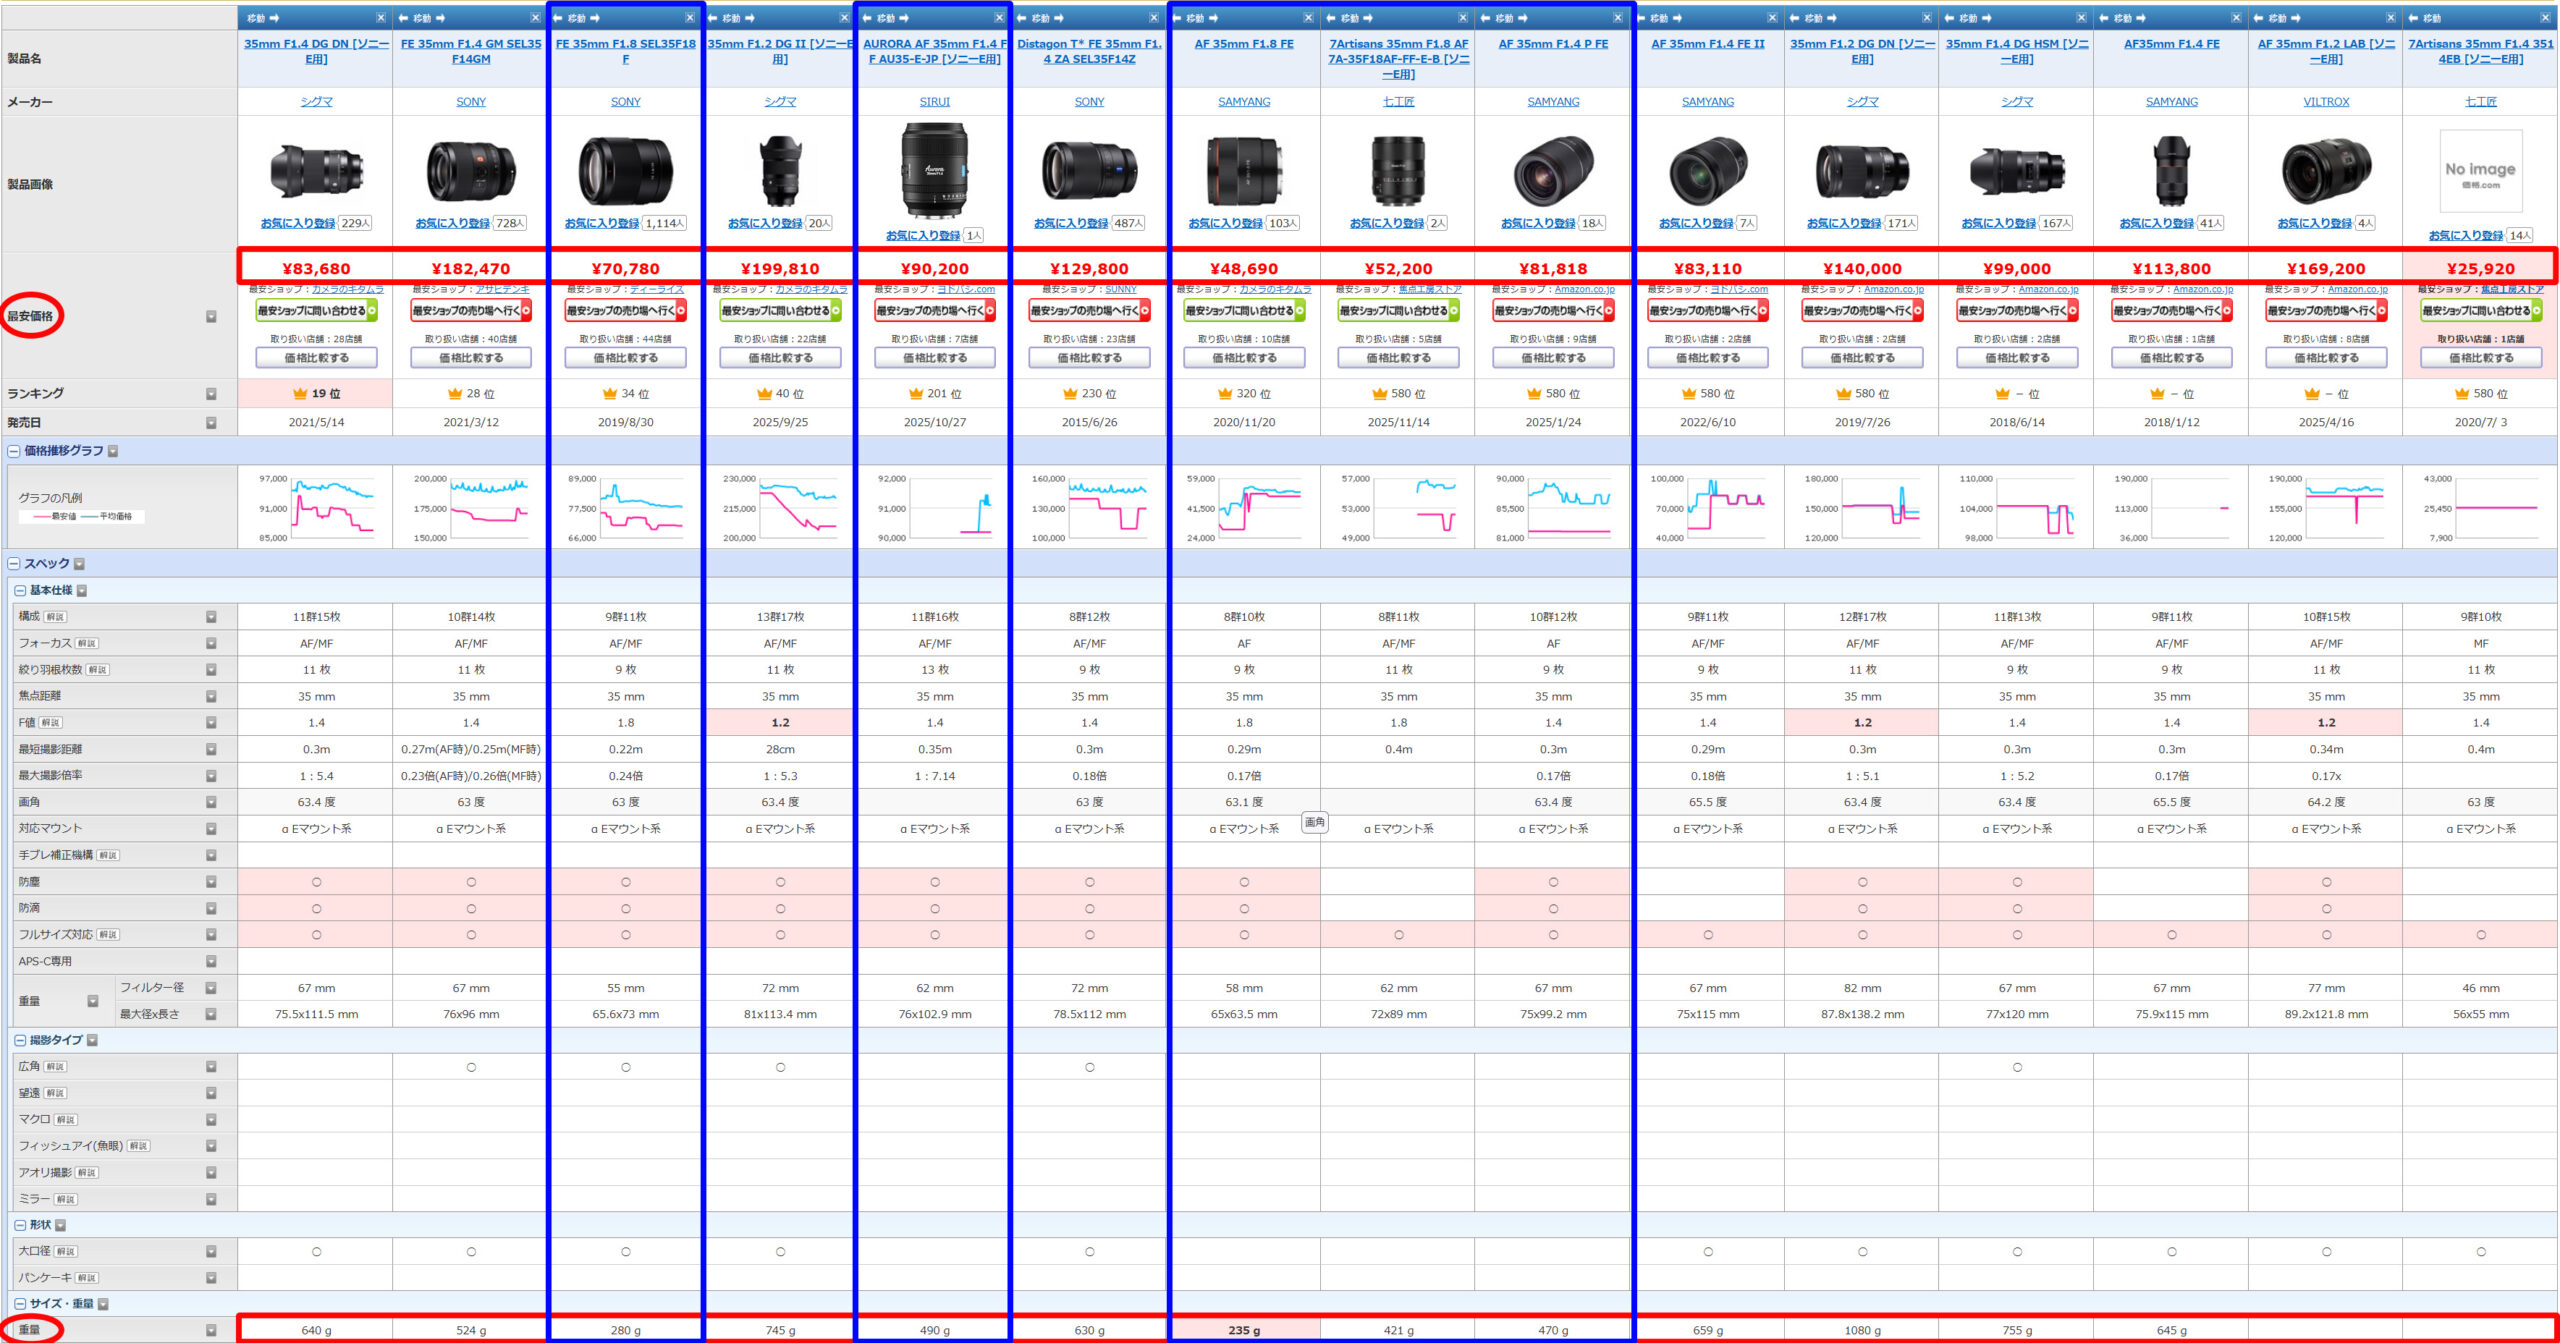2560x1343 pixels.
Task: Move the Distagon T* FE 35mm column left
Action: pyautogui.click(x=1021, y=18)
